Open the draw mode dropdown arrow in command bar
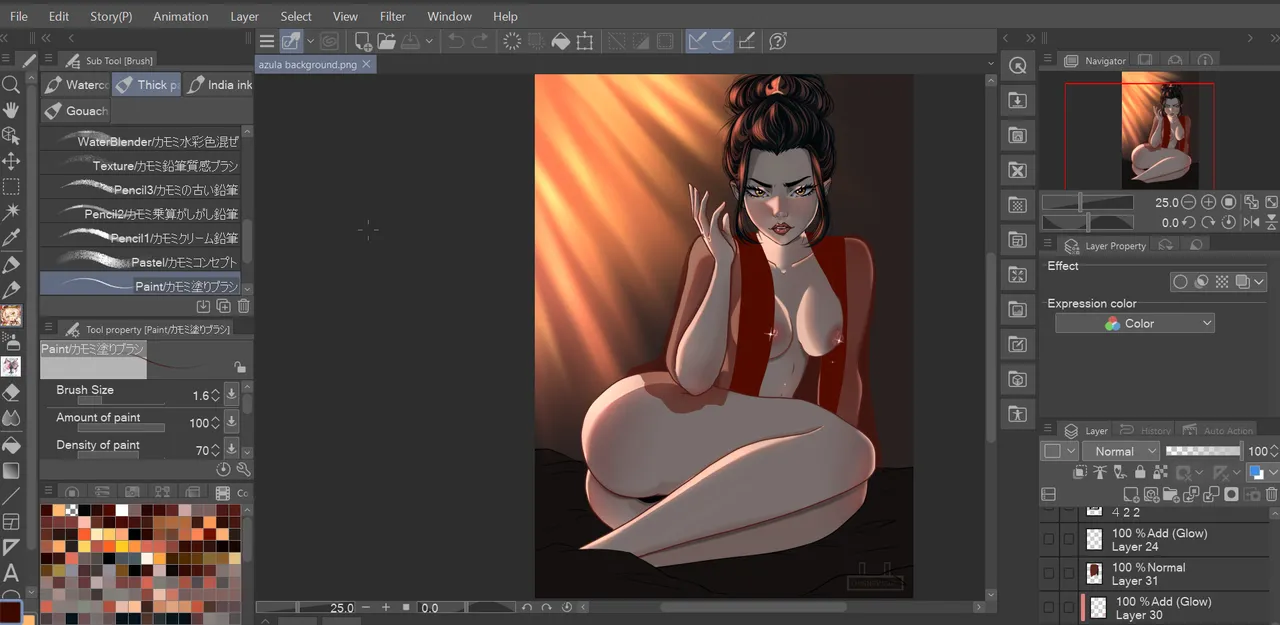Screen dimensions: 1280x625 (x=310, y=41)
